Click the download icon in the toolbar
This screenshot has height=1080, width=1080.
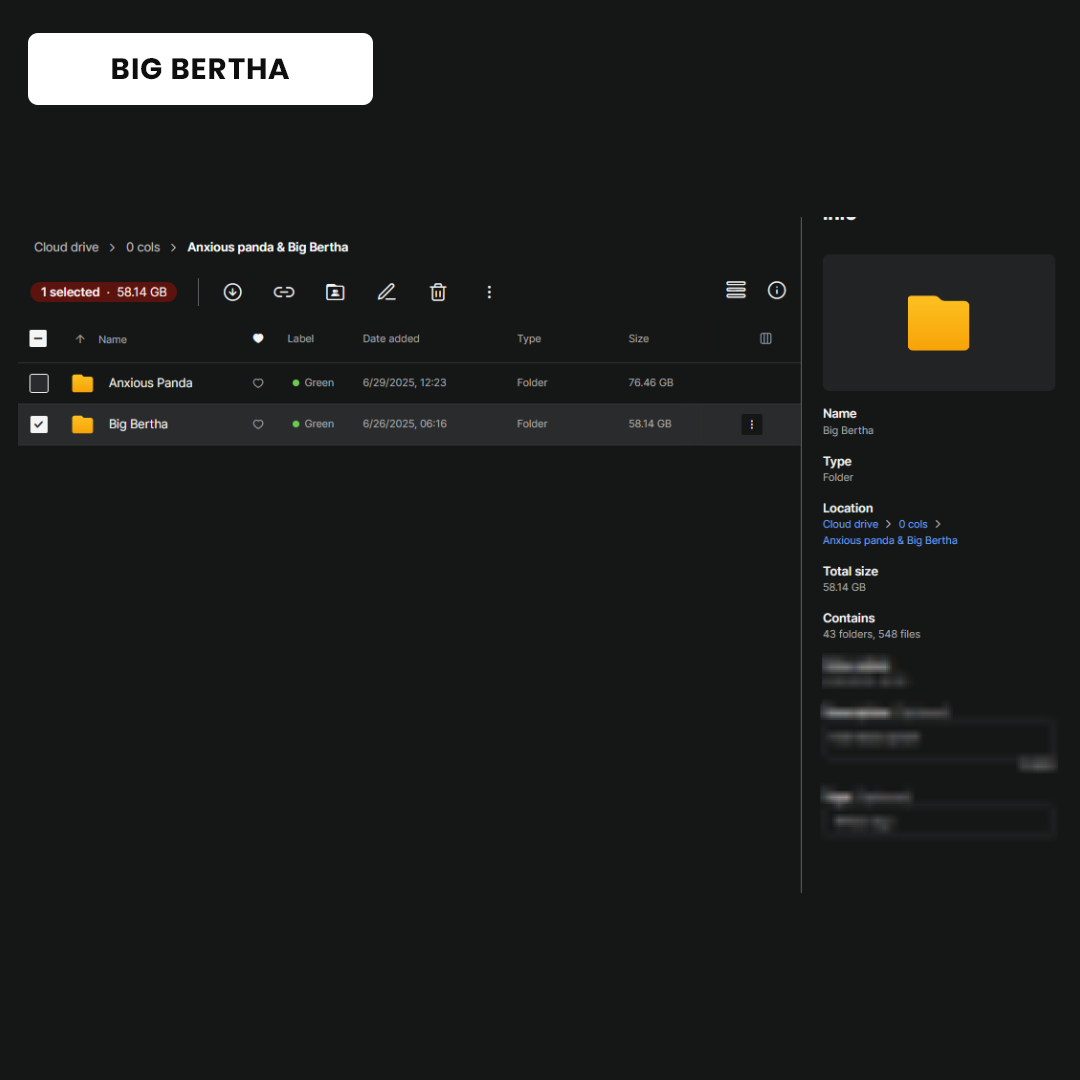pyautogui.click(x=233, y=292)
